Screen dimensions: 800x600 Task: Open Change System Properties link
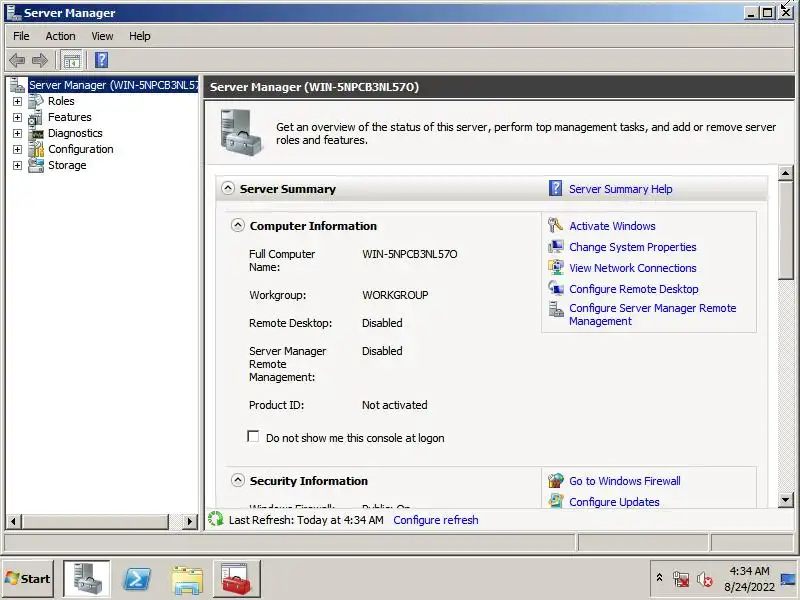point(633,247)
